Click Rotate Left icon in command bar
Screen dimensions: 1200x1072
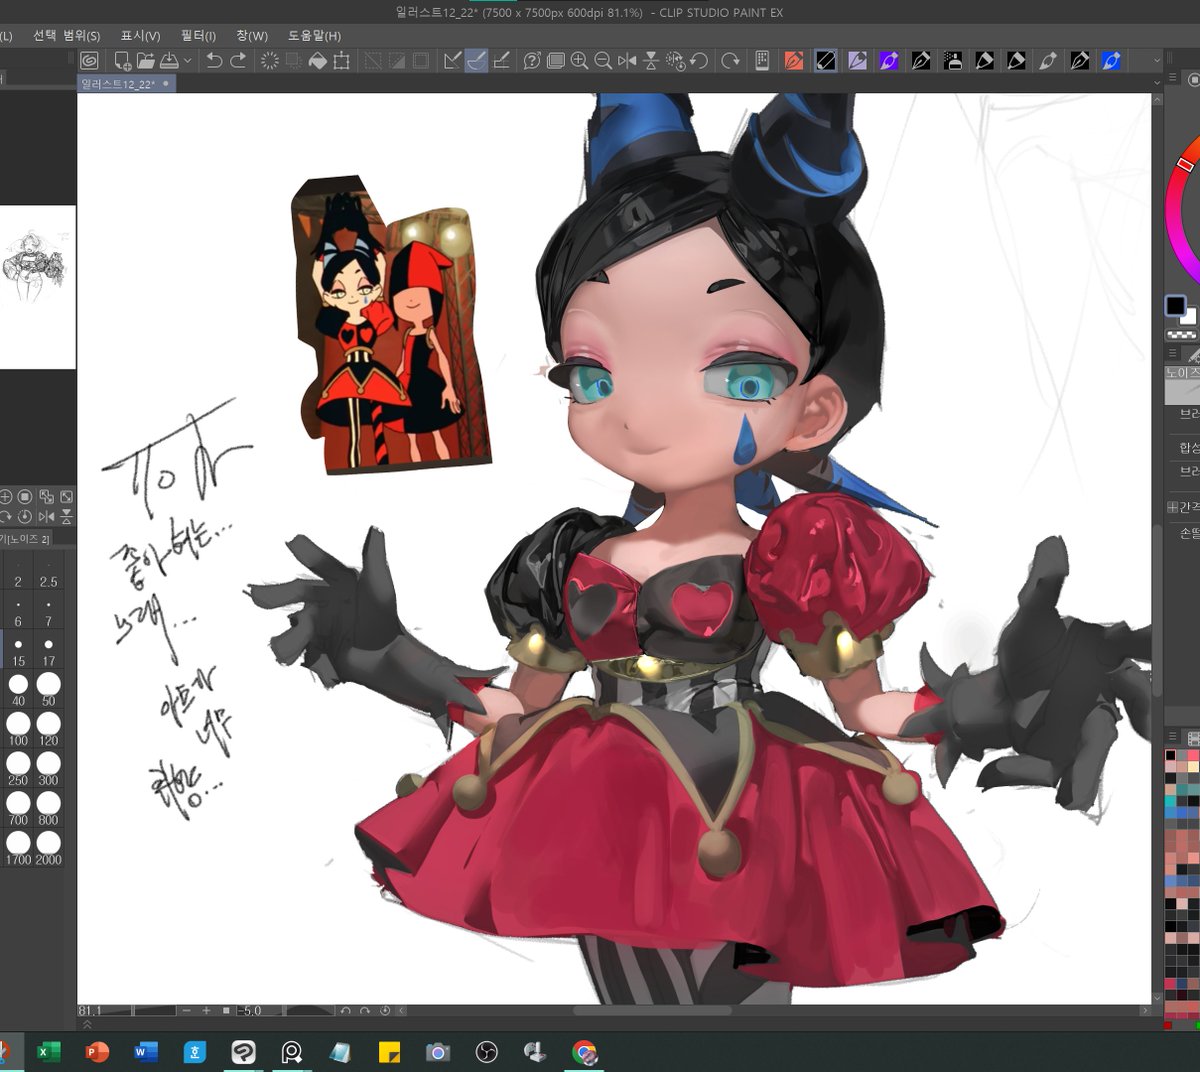point(700,61)
